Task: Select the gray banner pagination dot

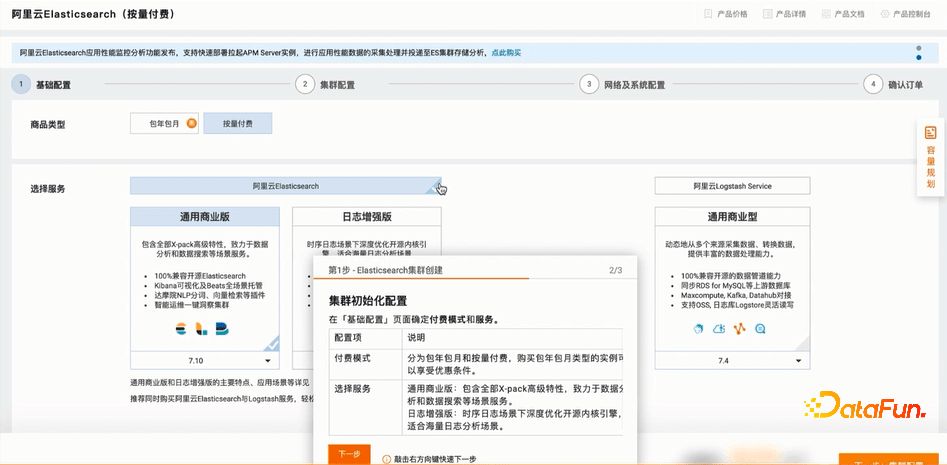Action: point(919,48)
